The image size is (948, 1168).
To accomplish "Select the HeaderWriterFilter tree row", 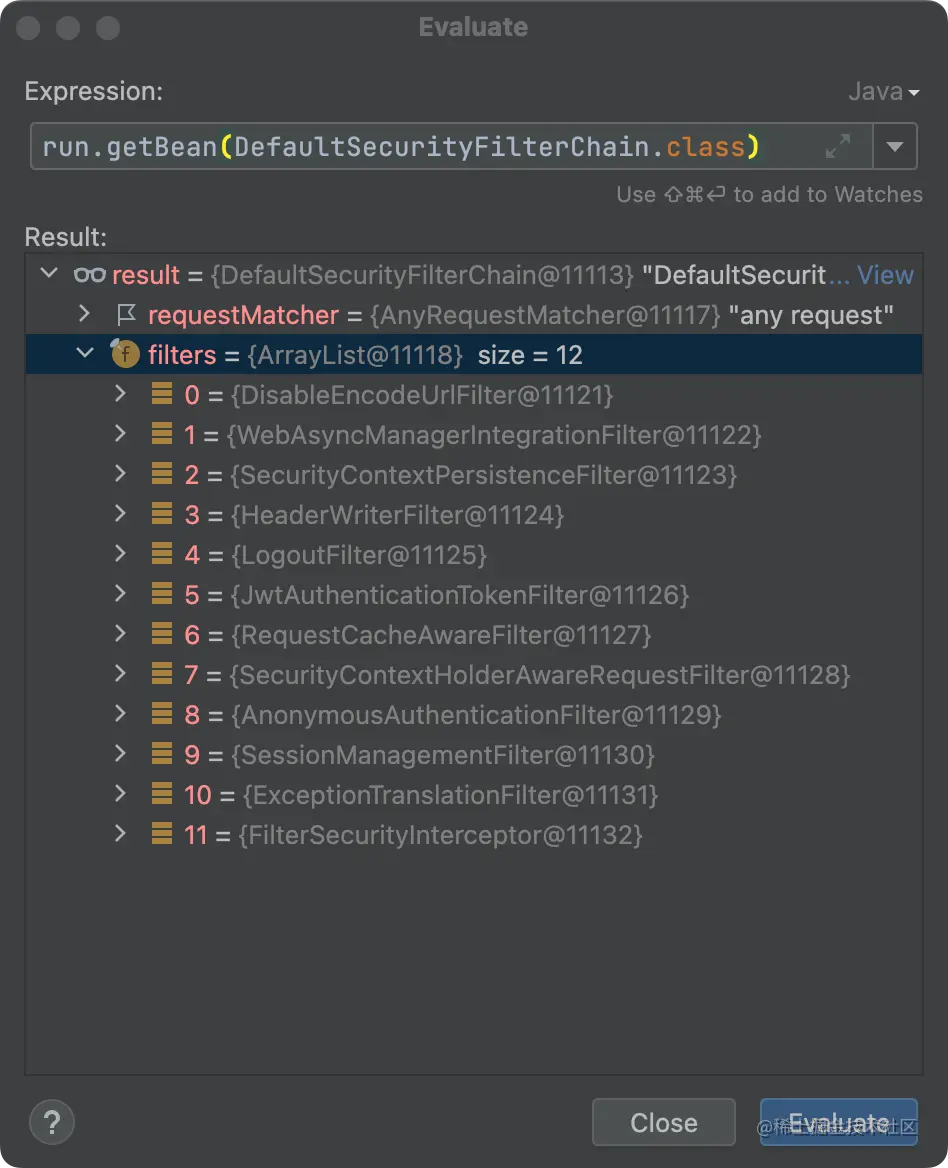I will [x=474, y=515].
